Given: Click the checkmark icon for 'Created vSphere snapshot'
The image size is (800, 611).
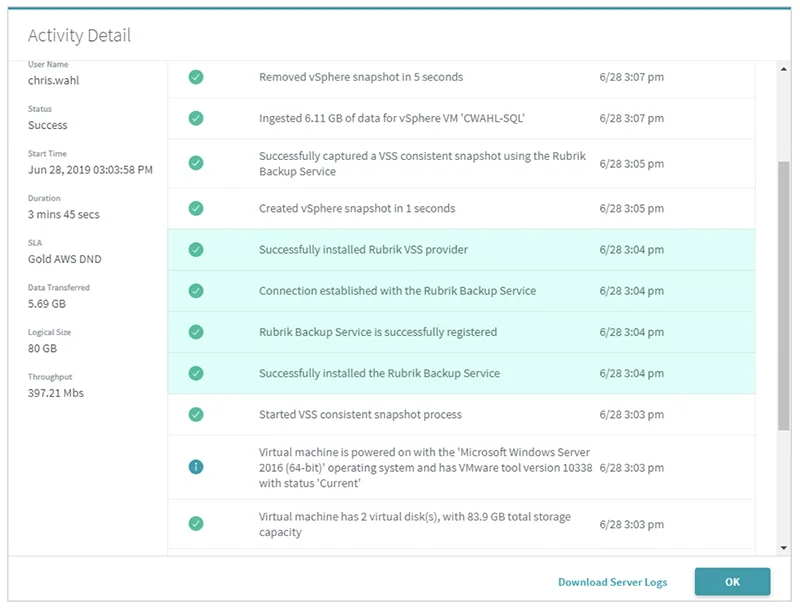Looking at the screenshot, I should pos(196,209).
